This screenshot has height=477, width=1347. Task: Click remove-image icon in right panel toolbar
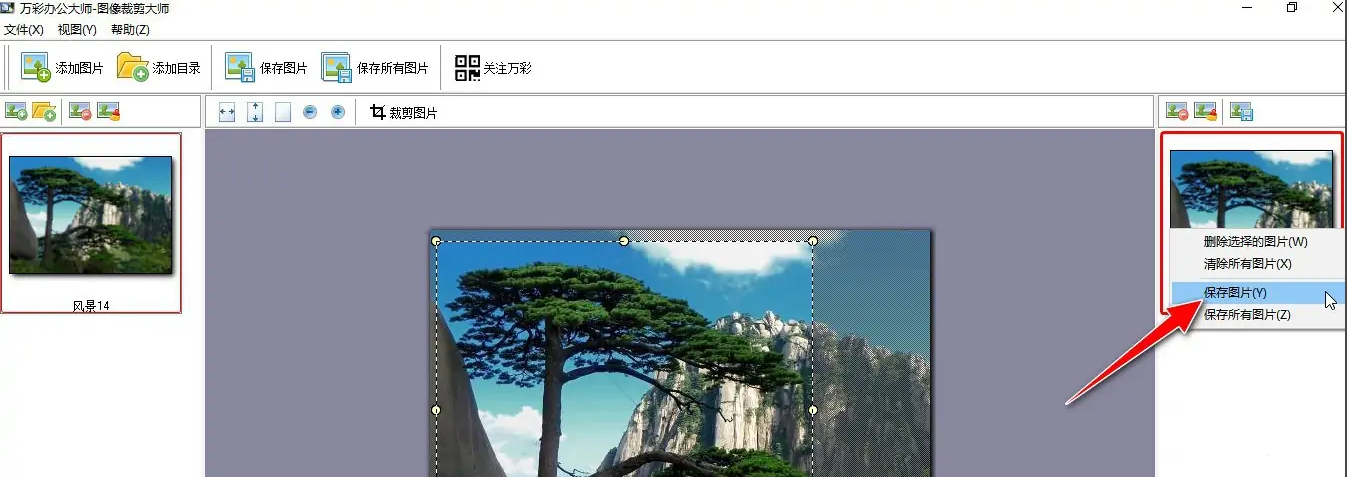1178,112
